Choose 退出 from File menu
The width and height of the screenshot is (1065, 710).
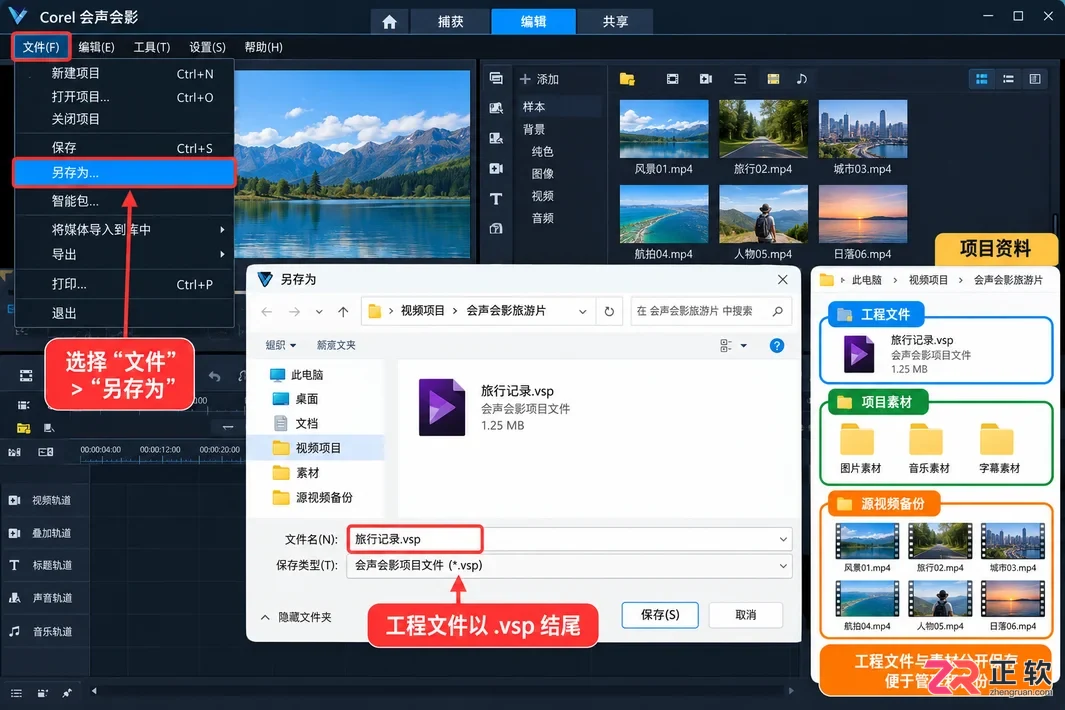click(124, 313)
